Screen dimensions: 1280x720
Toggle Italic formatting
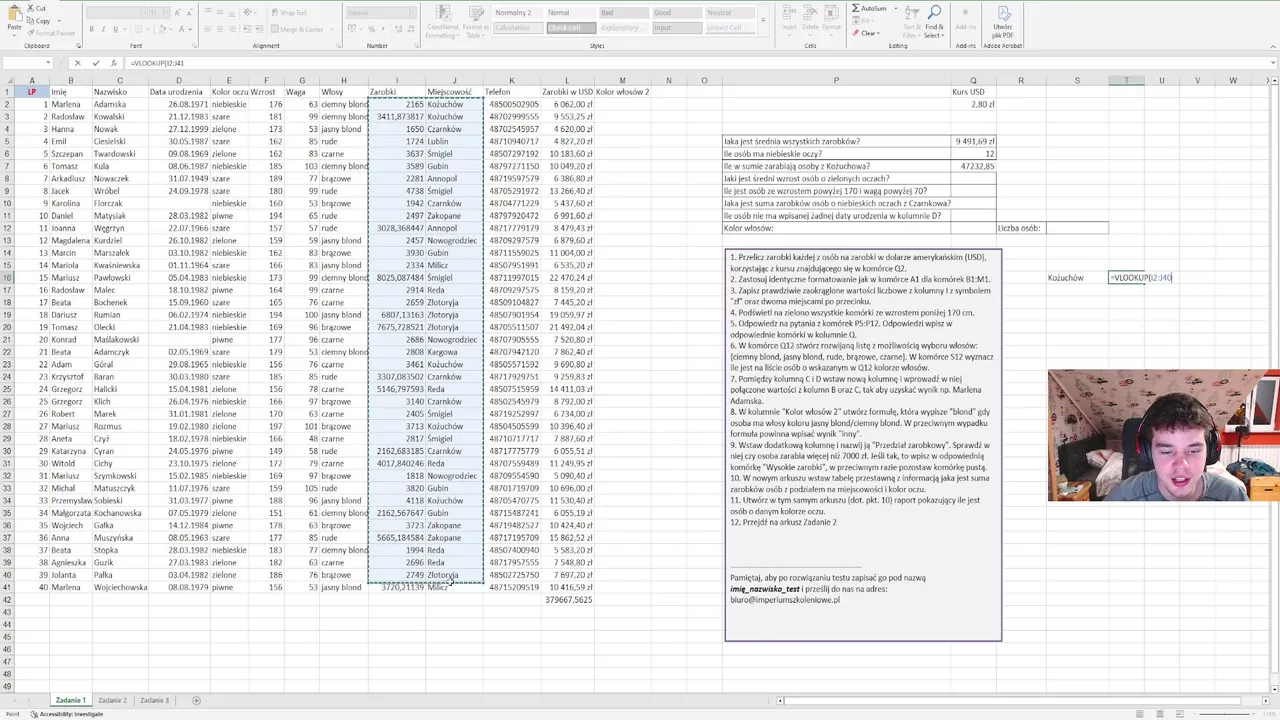(x=103, y=29)
